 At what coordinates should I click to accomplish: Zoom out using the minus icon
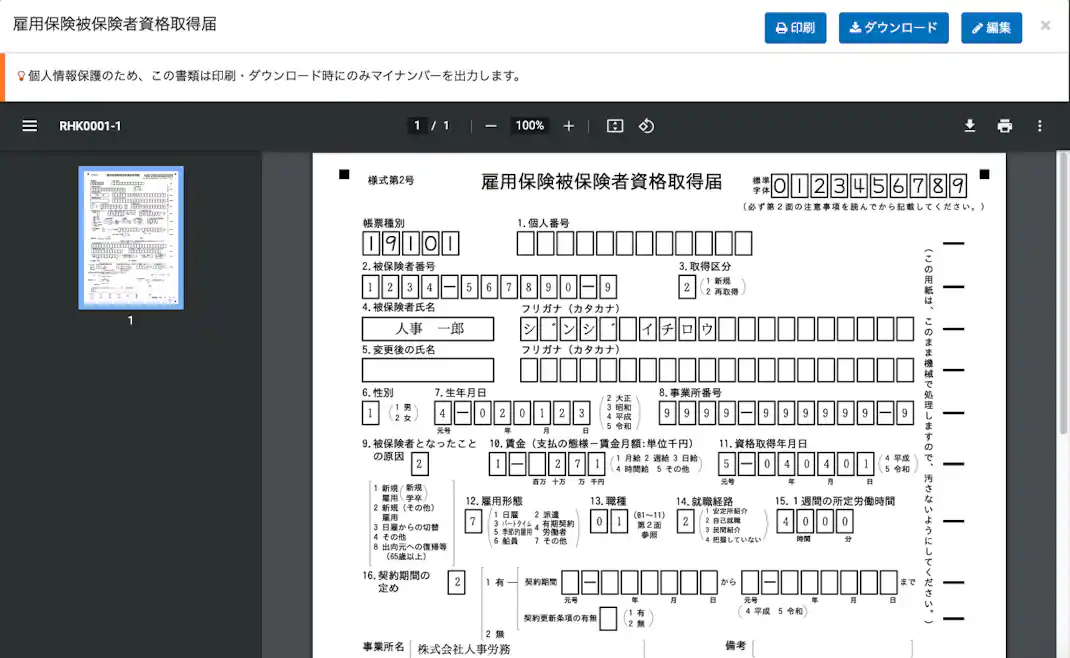tap(491, 126)
